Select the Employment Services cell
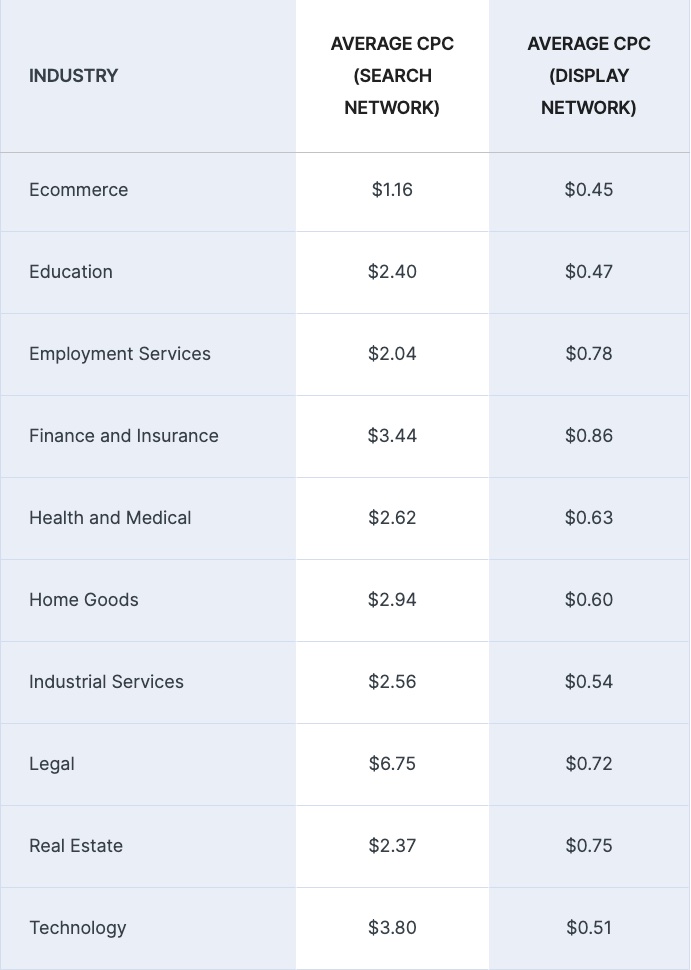The width and height of the screenshot is (691, 970). tap(120, 354)
